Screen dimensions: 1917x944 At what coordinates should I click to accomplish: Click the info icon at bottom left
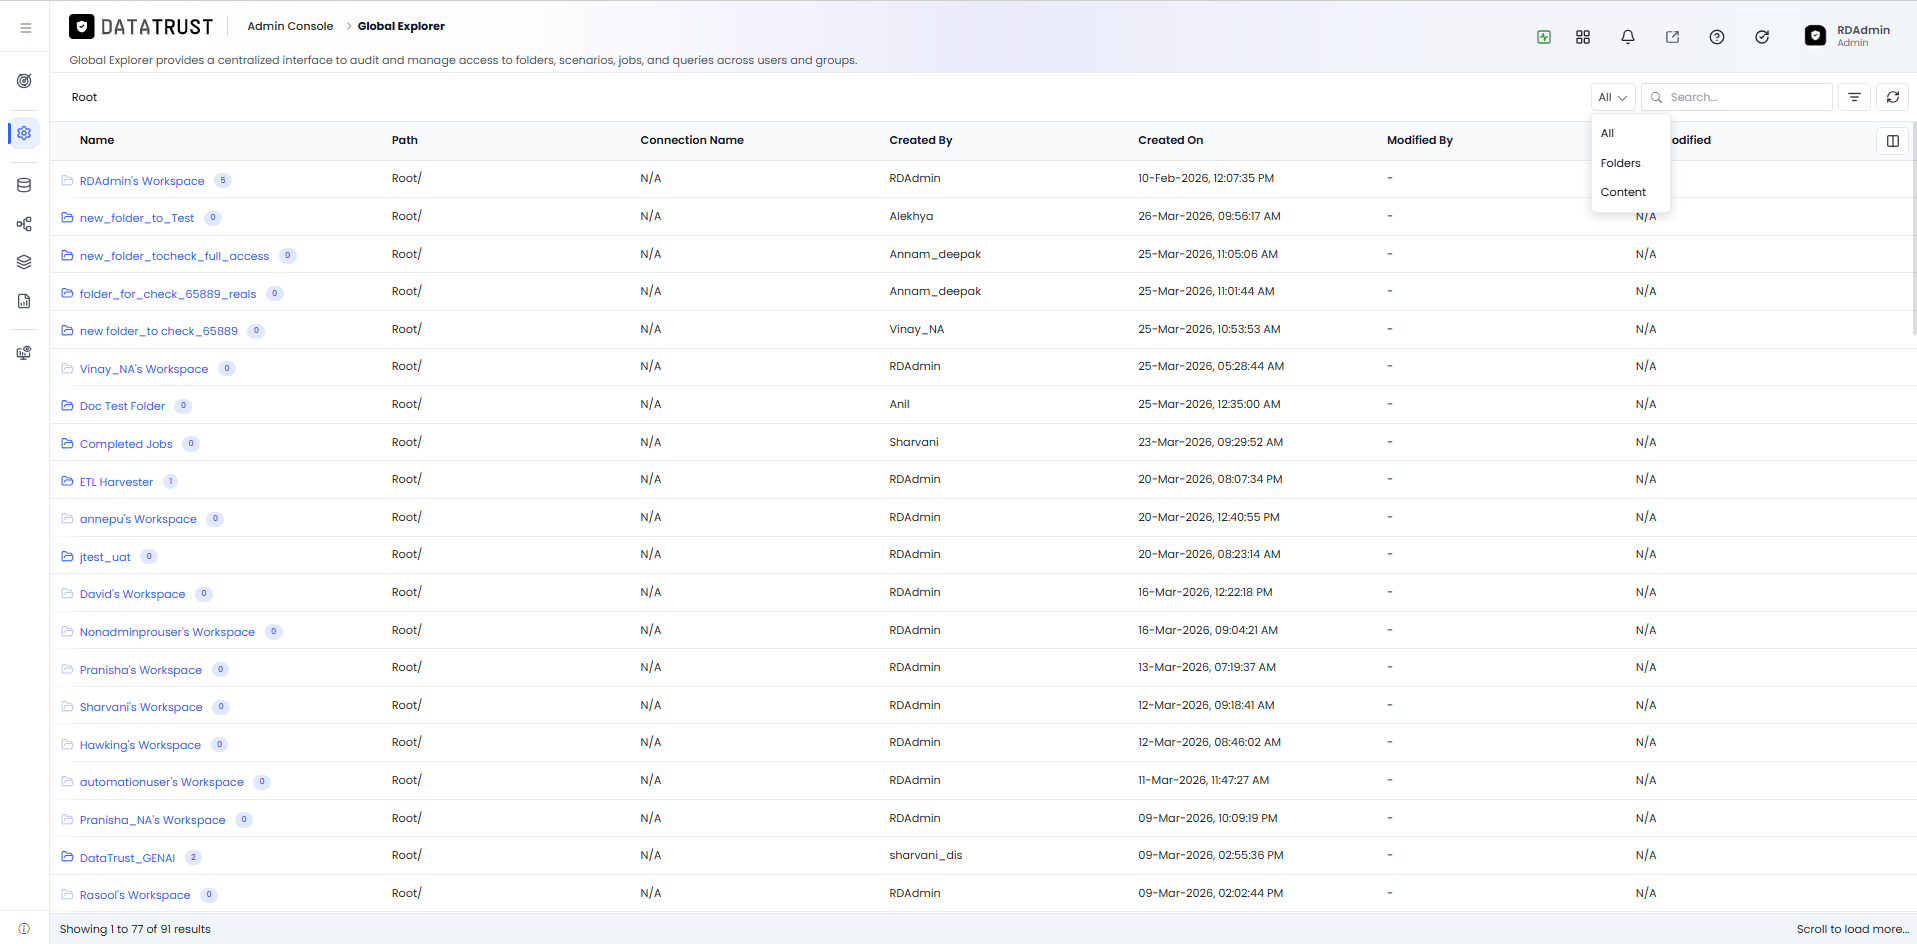[24, 929]
